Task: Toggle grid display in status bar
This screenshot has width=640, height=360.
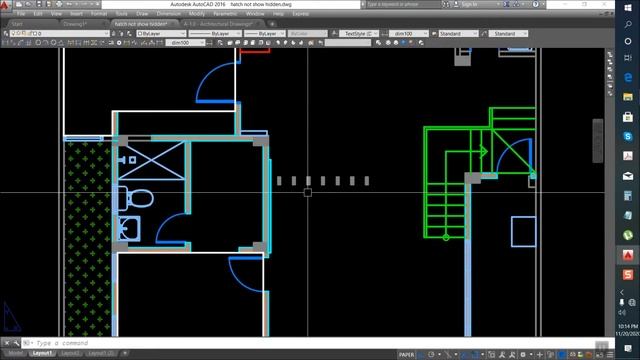Action: point(421,355)
